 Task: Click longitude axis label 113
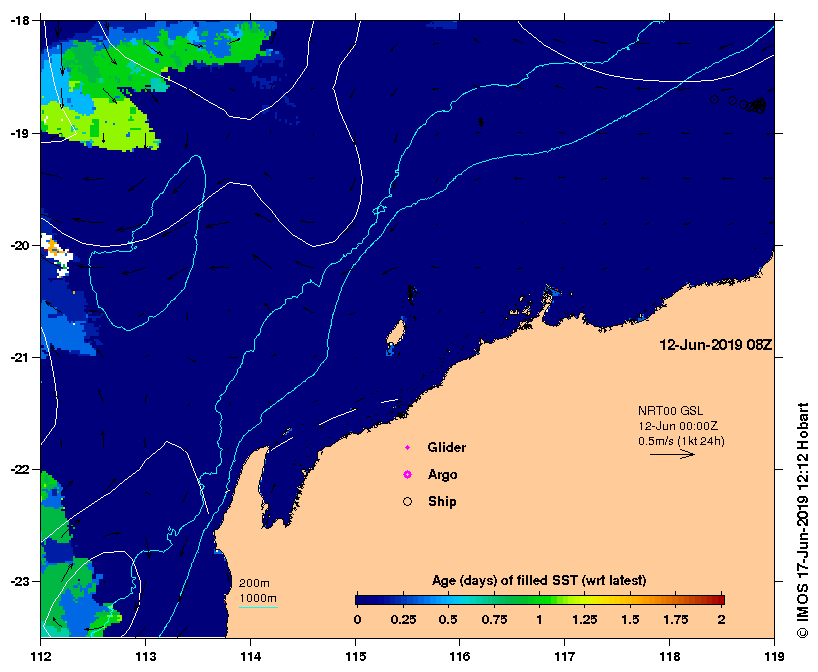[146, 656]
